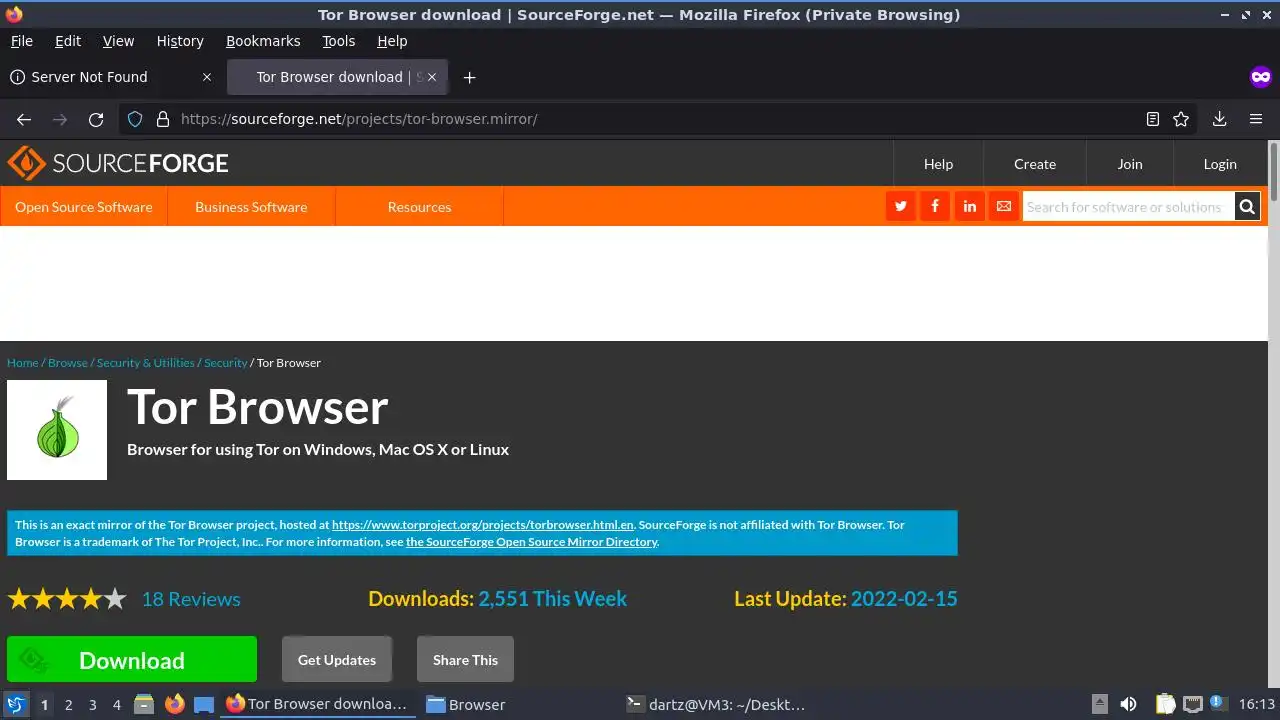Click the SourceForge logo
Screen dimensions: 1280x720
click(118, 163)
